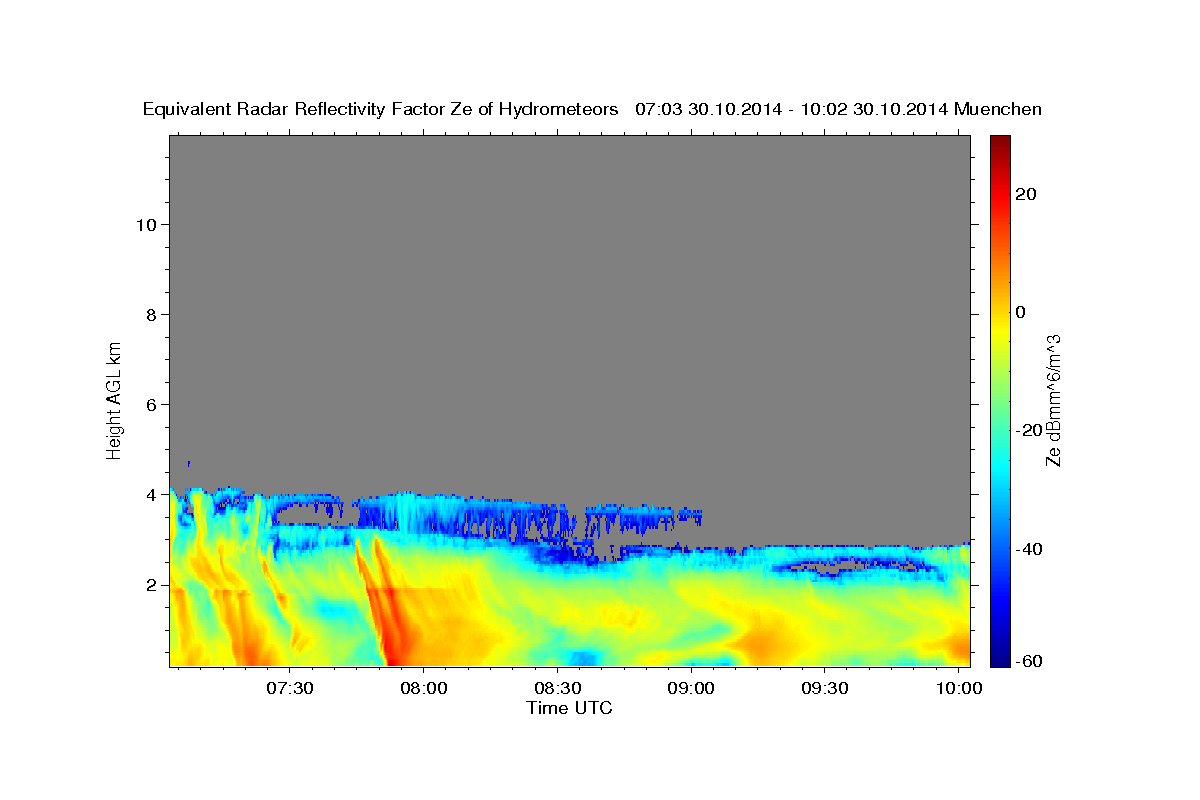The height and width of the screenshot is (800, 1200).
Task: Click the height tick label 10
Action: click(x=146, y=225)
